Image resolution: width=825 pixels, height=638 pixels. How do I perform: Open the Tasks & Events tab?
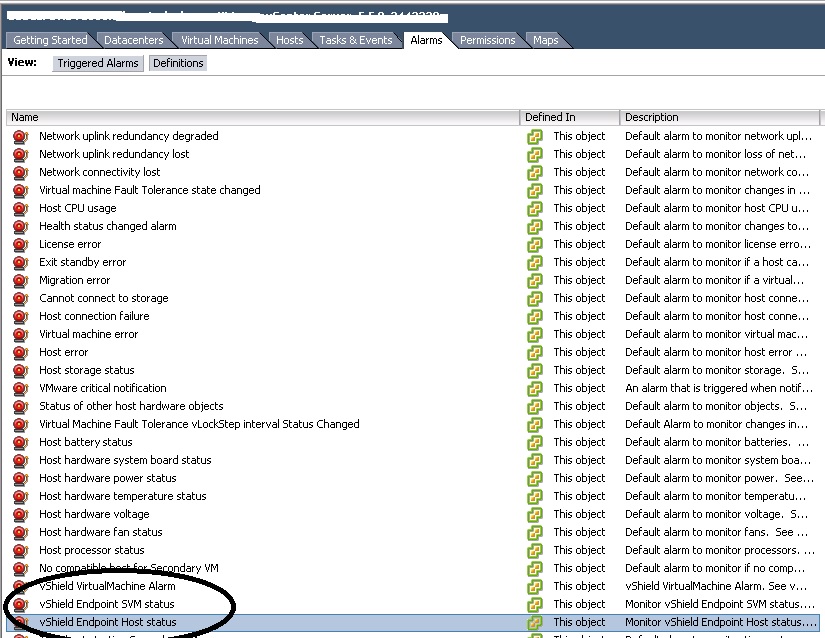pos(355,40)
